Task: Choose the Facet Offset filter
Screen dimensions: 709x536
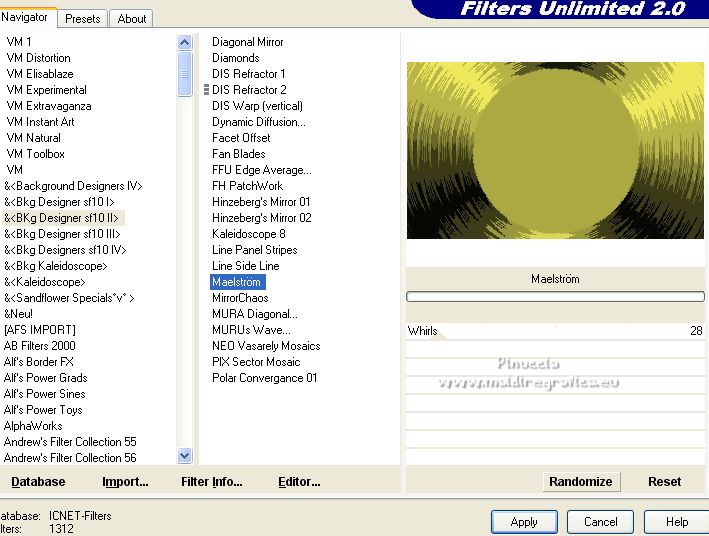Action: pos(241,138)
